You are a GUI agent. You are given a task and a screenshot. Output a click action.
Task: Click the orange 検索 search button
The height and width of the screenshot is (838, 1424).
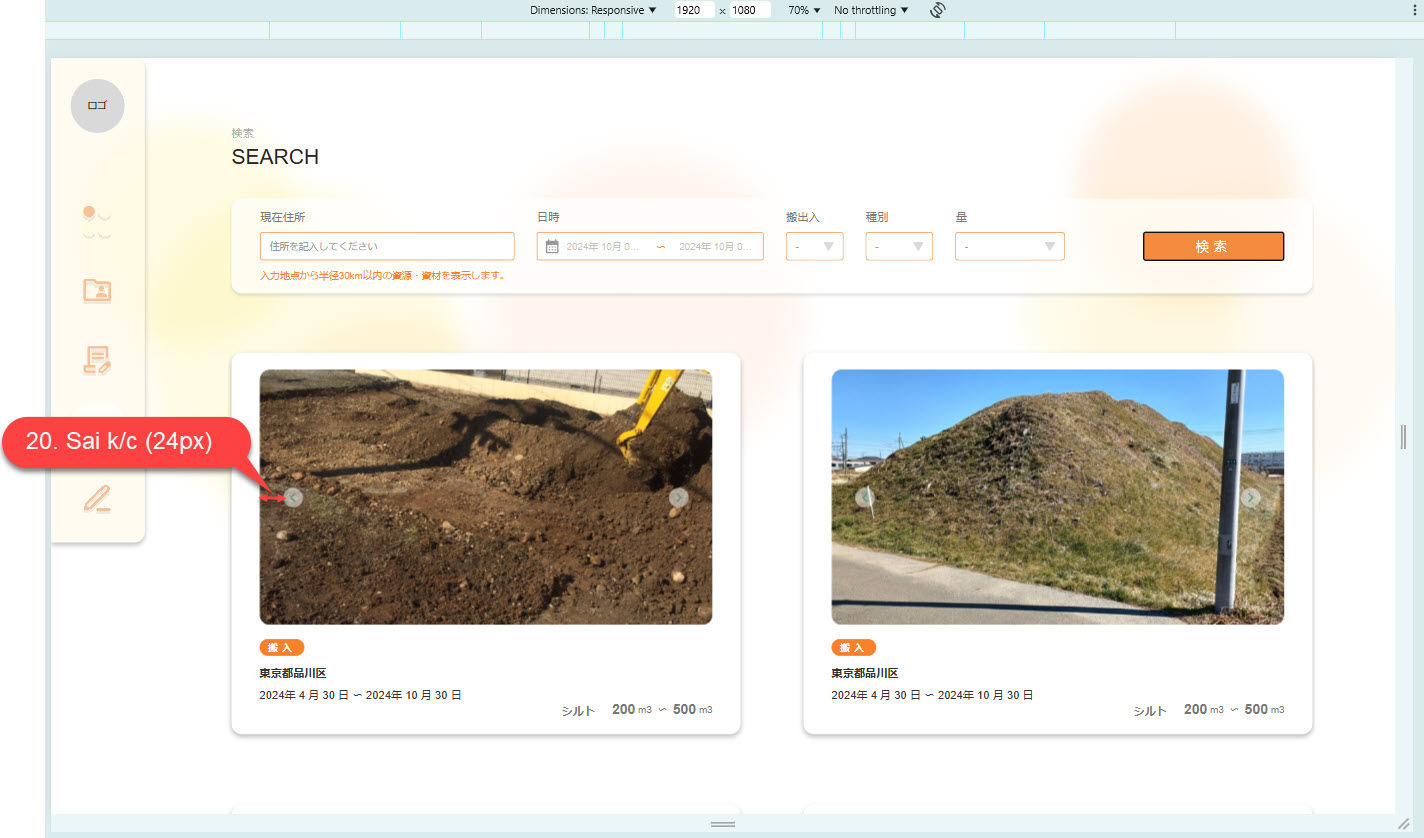[x=1213, y=246]
